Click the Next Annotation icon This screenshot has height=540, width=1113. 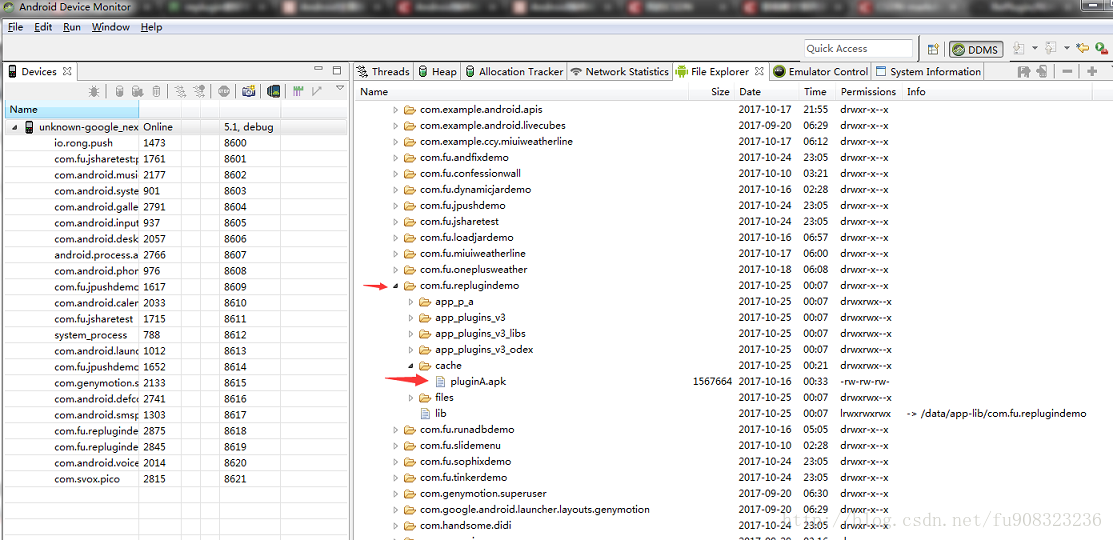(x=1018, y=48)
